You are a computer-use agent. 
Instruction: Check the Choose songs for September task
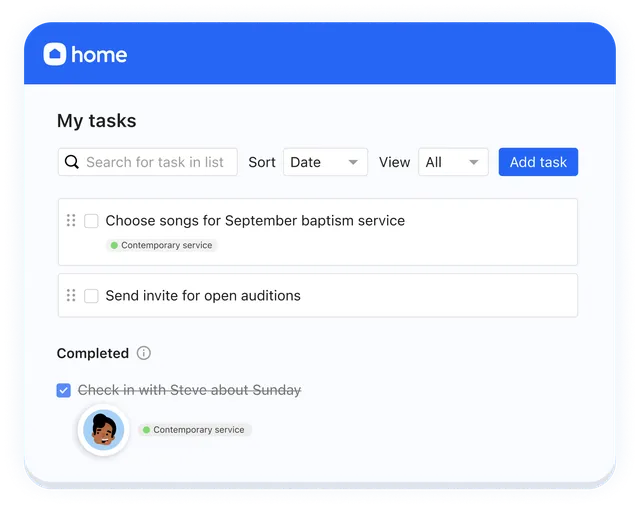[x=91, y=220]
